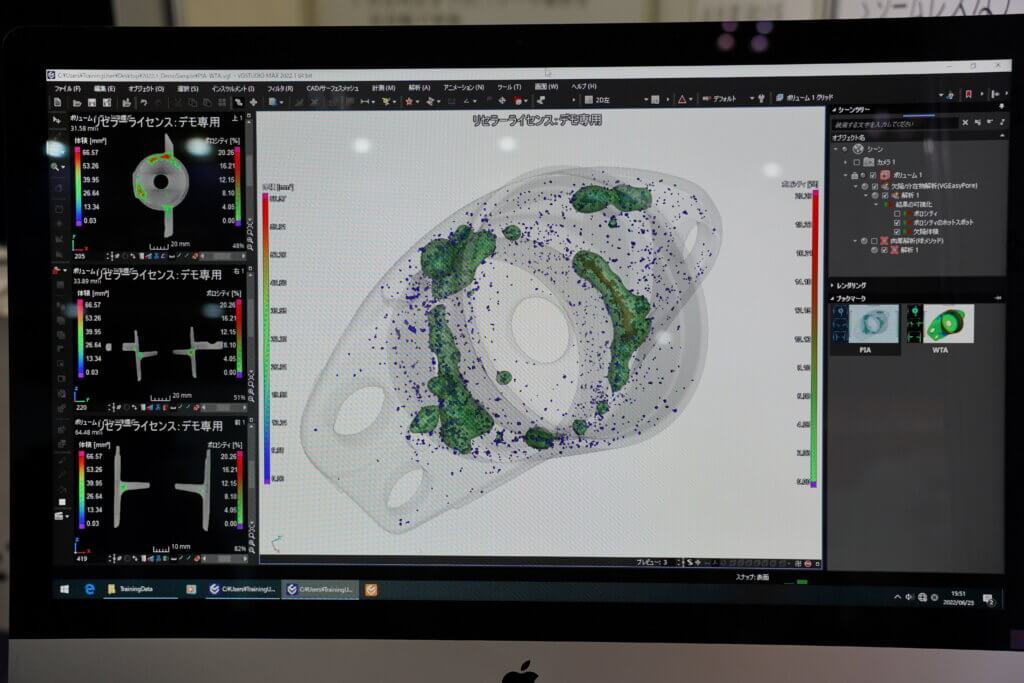Screen dimensions: 1024x683
Task: Click the ボリューム 1 red volume icon
Action: 885,175
